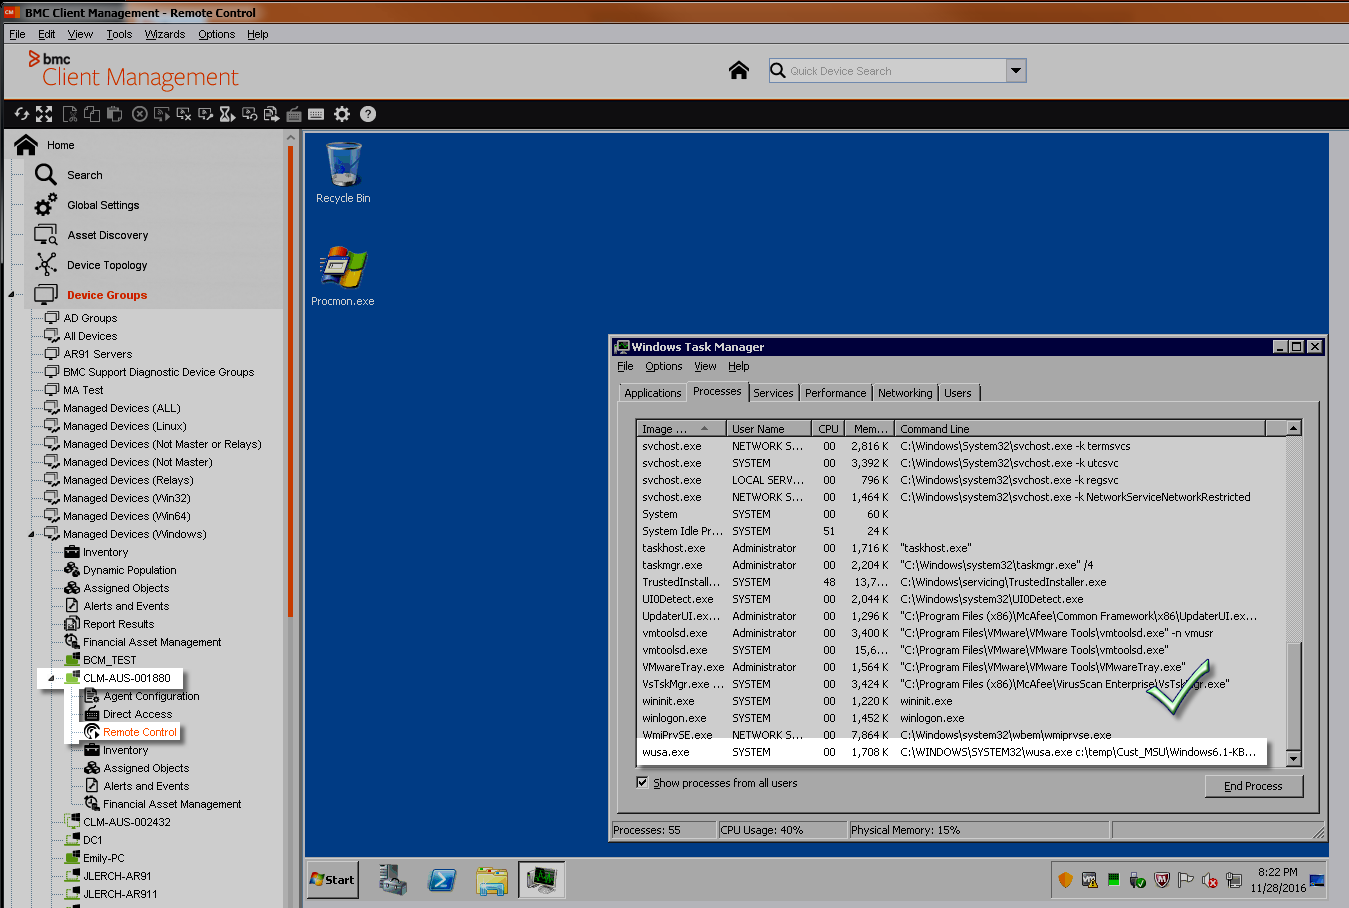
Task: Switch to the Performance tab
Action: pyautogui.click(x=835, y=393)
